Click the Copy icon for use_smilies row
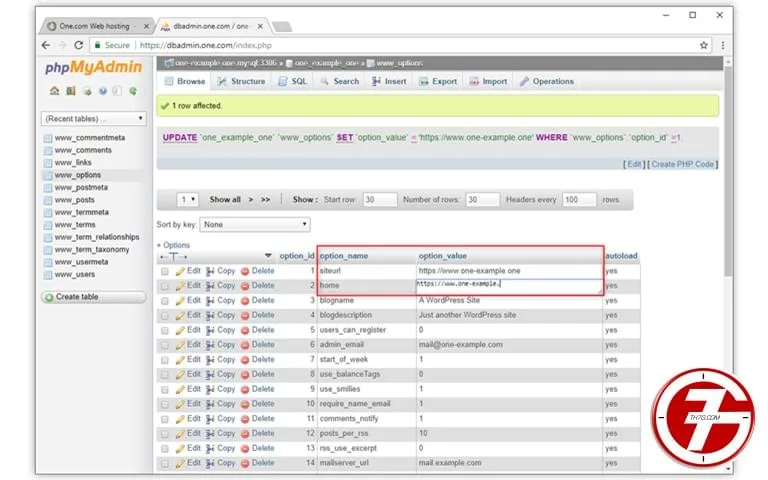This screenshot has height=480, width=768. 210,389
